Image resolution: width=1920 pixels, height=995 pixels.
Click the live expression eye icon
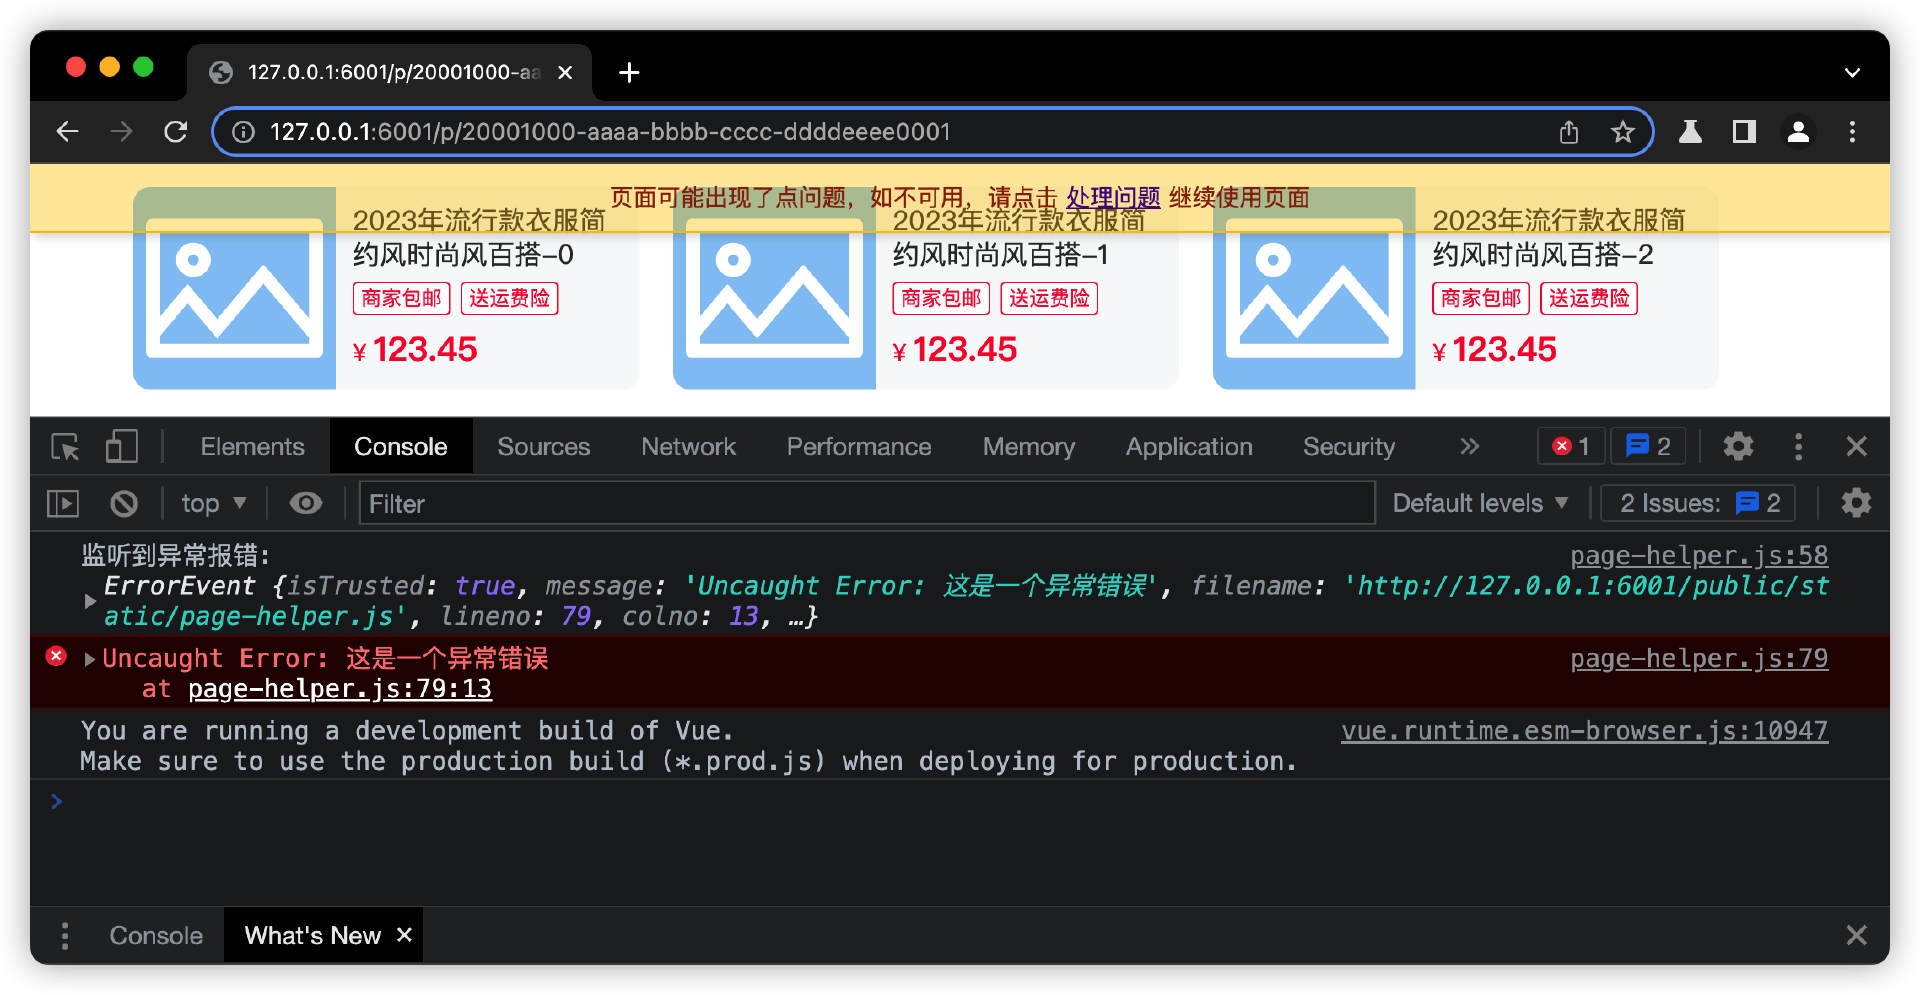(x=306, y=503)
